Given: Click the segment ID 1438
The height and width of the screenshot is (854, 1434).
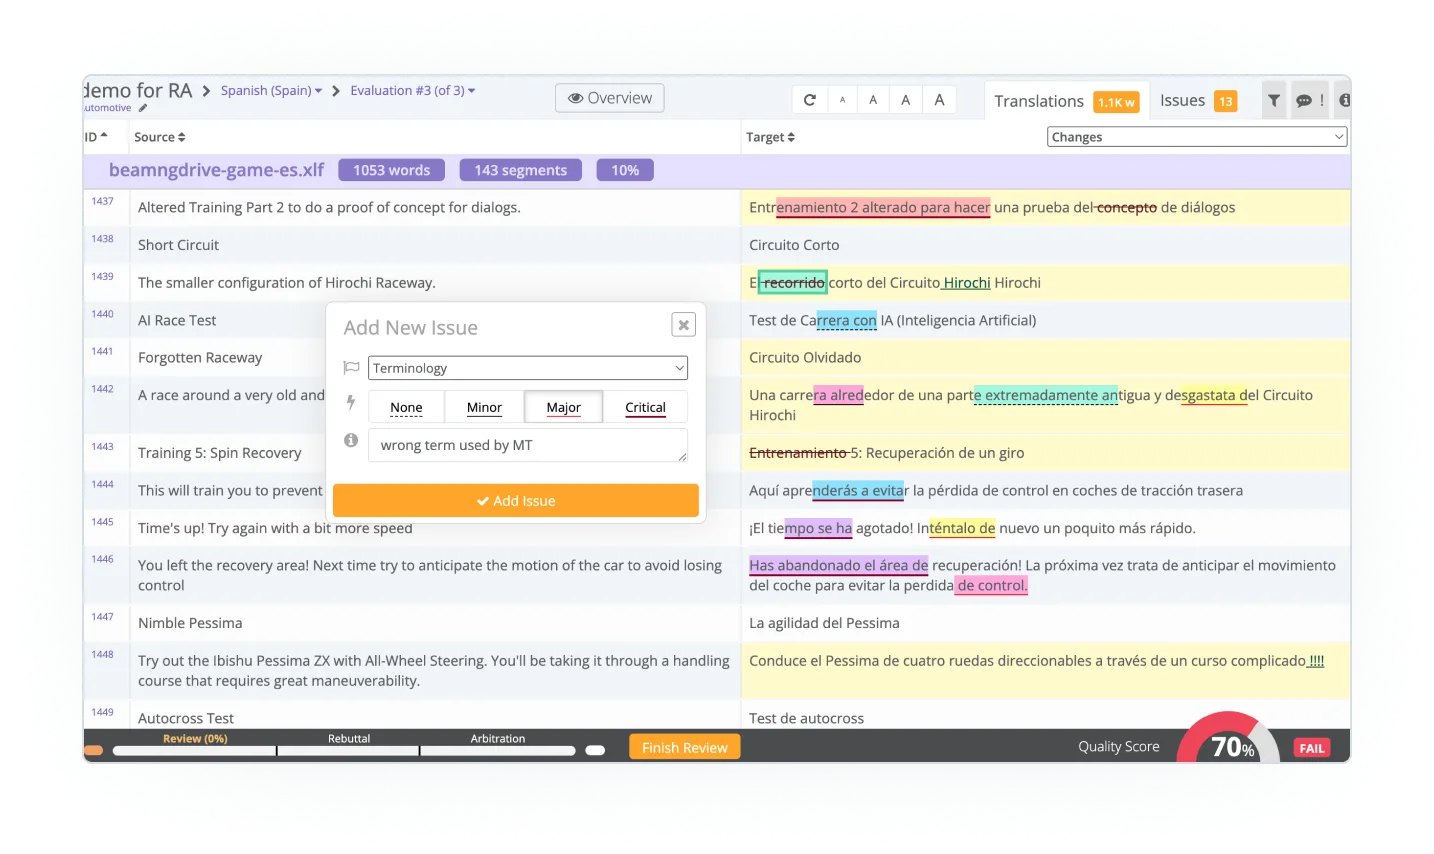Looking at the screenshot, I should 102,239.
